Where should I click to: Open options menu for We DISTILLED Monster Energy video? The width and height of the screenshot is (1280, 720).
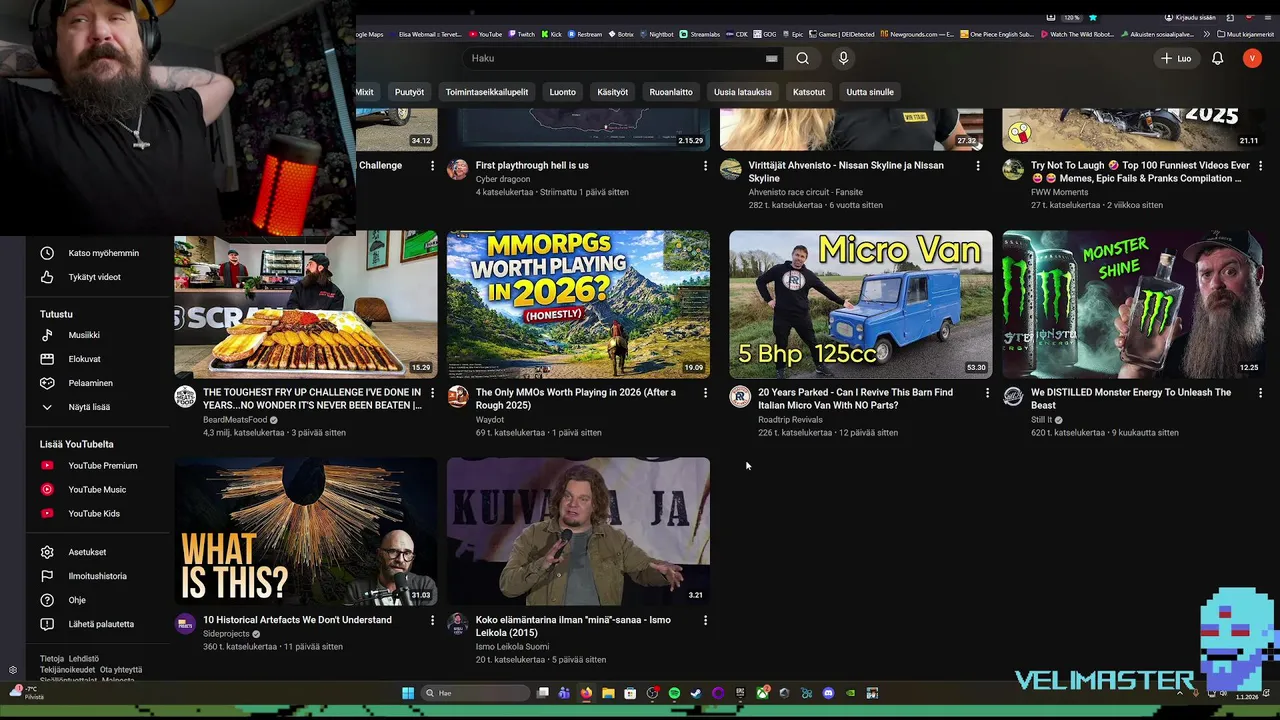pyautogui.click(x=1260, y=393)
